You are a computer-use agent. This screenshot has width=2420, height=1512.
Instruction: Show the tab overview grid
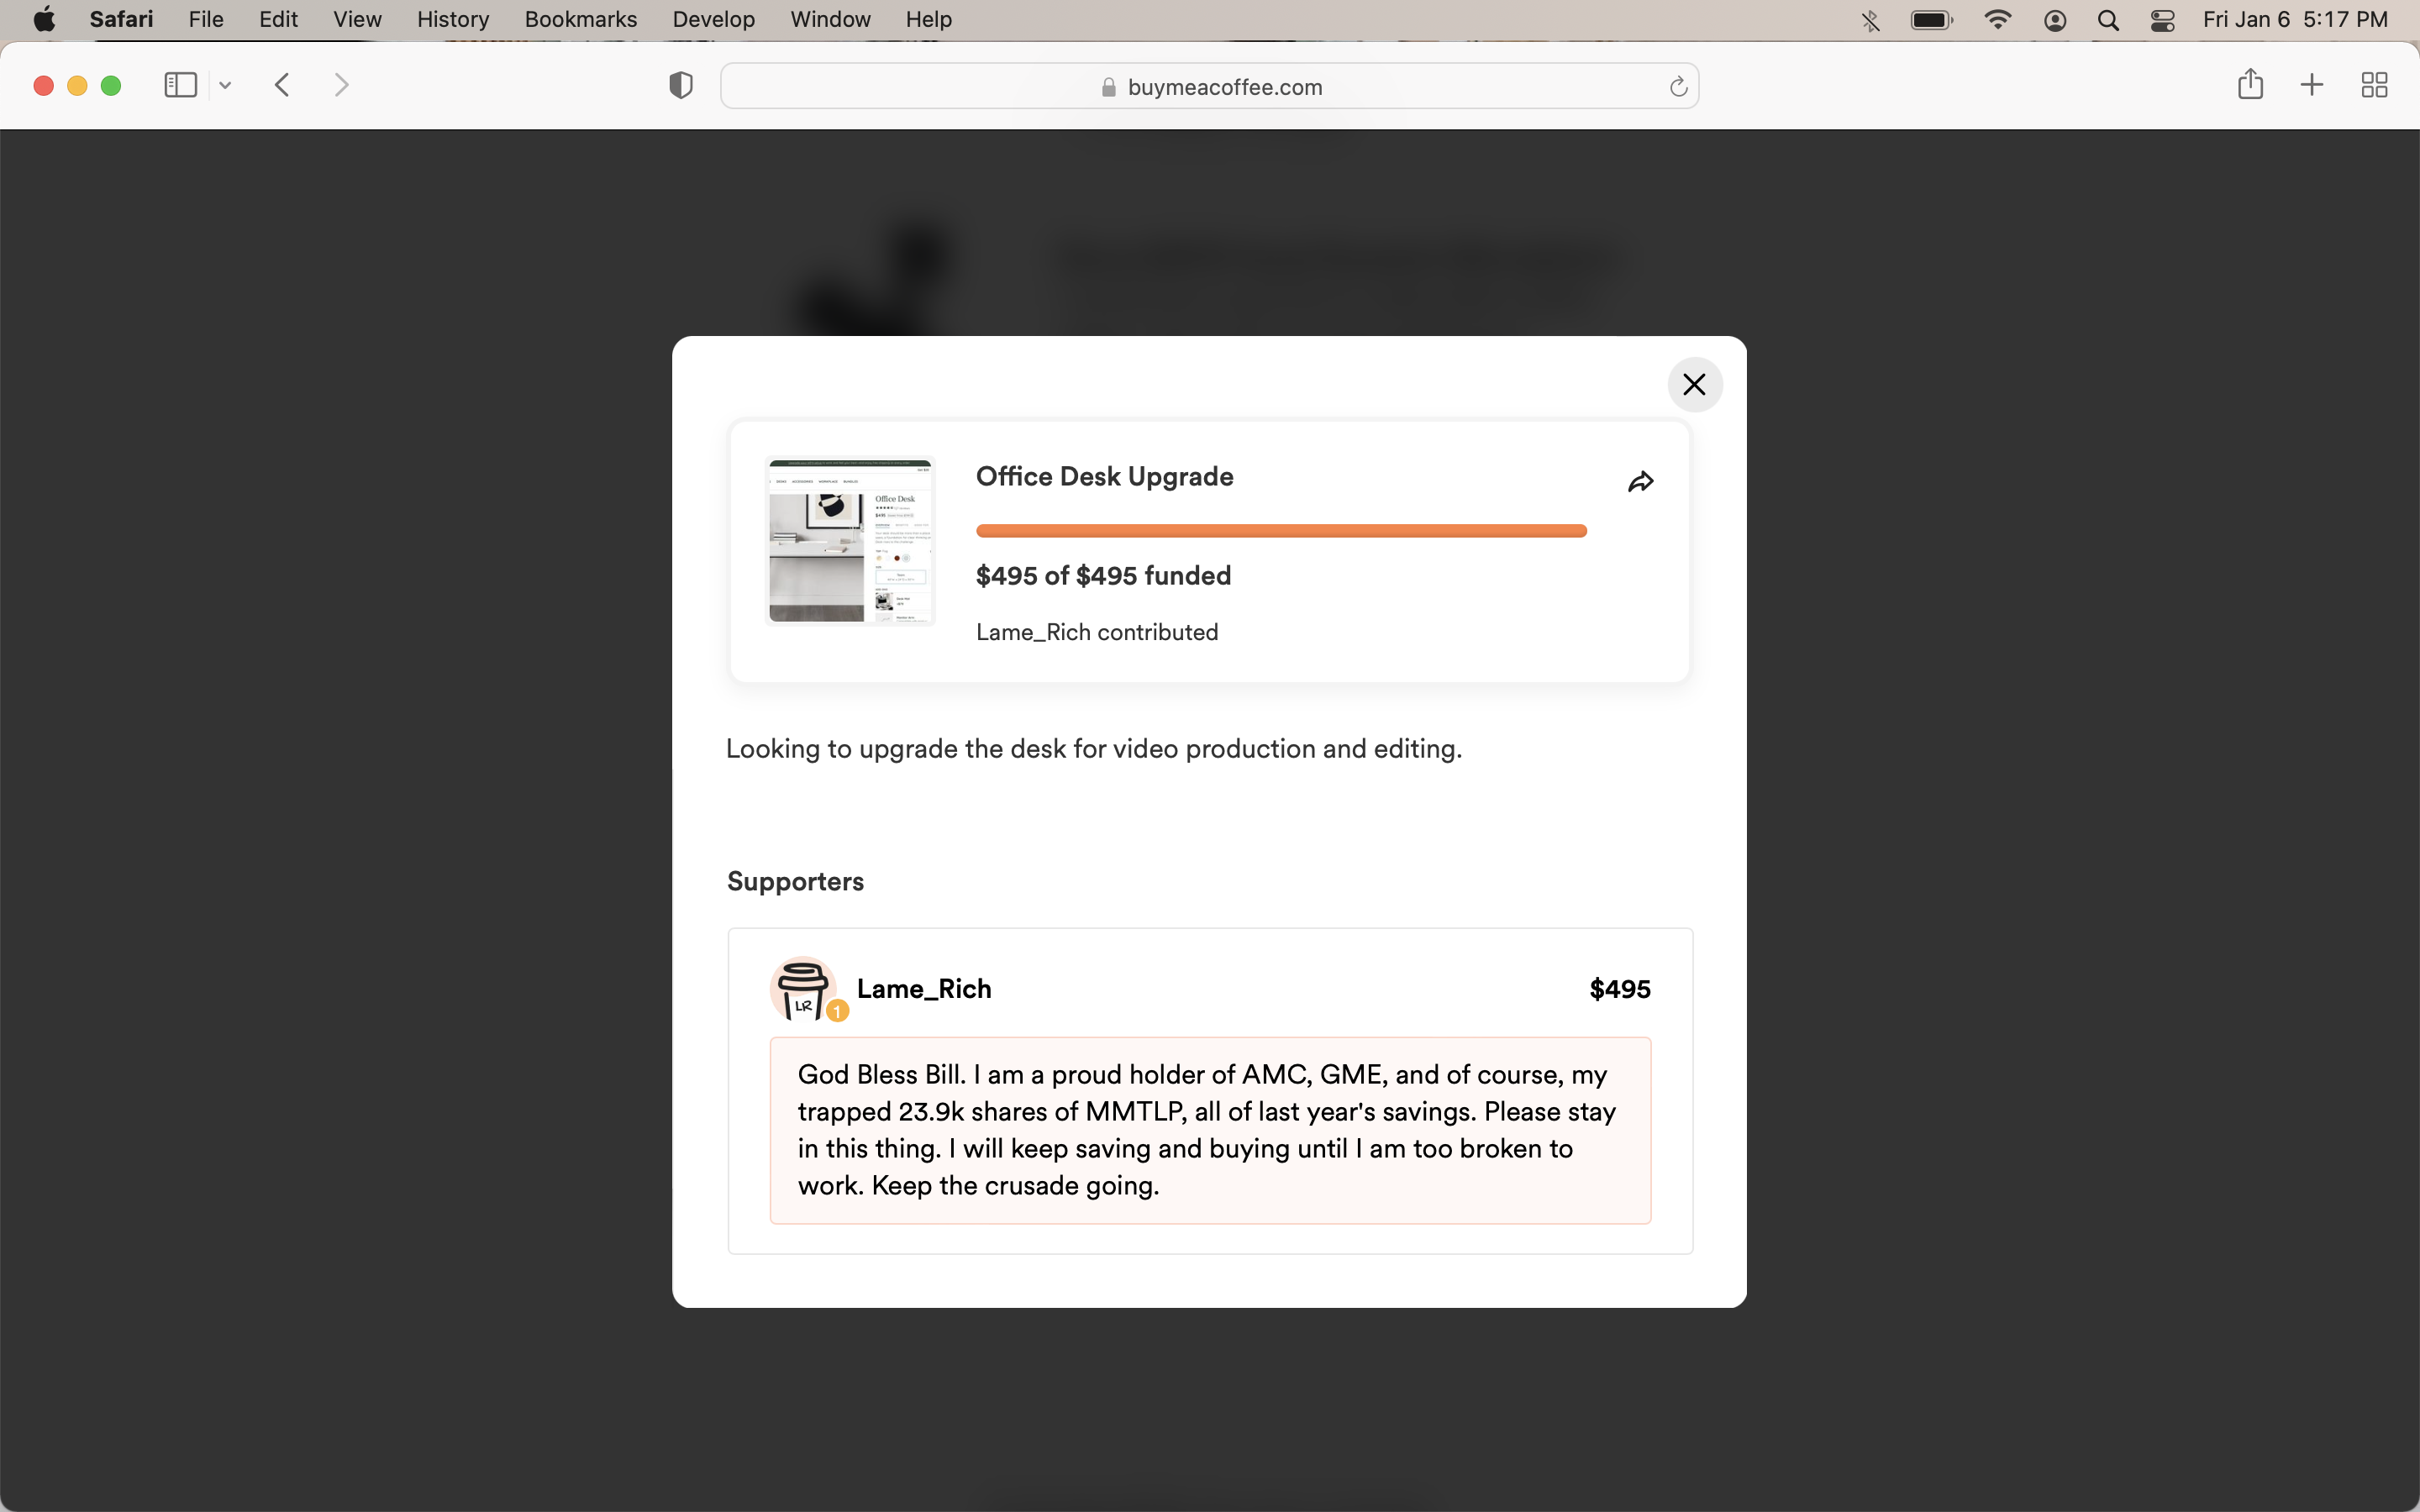point(2374,85)
